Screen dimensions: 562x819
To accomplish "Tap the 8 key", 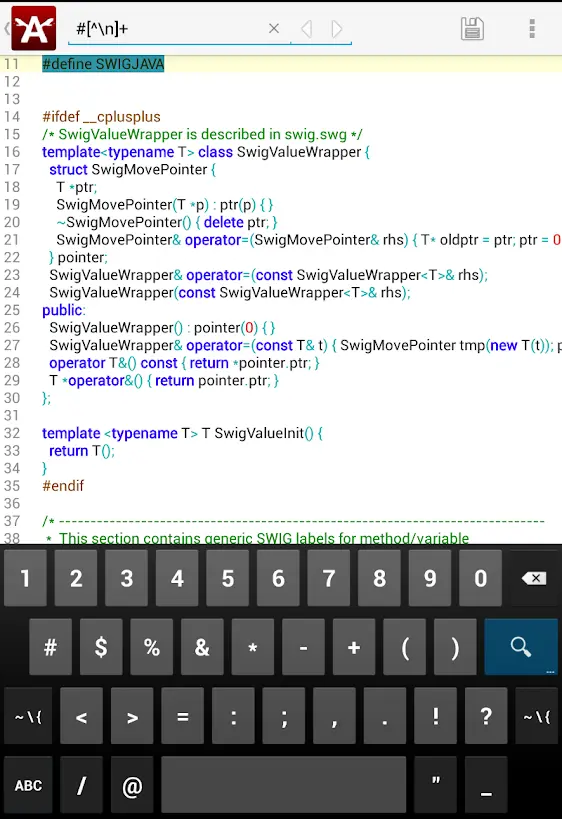I will 379,578.
